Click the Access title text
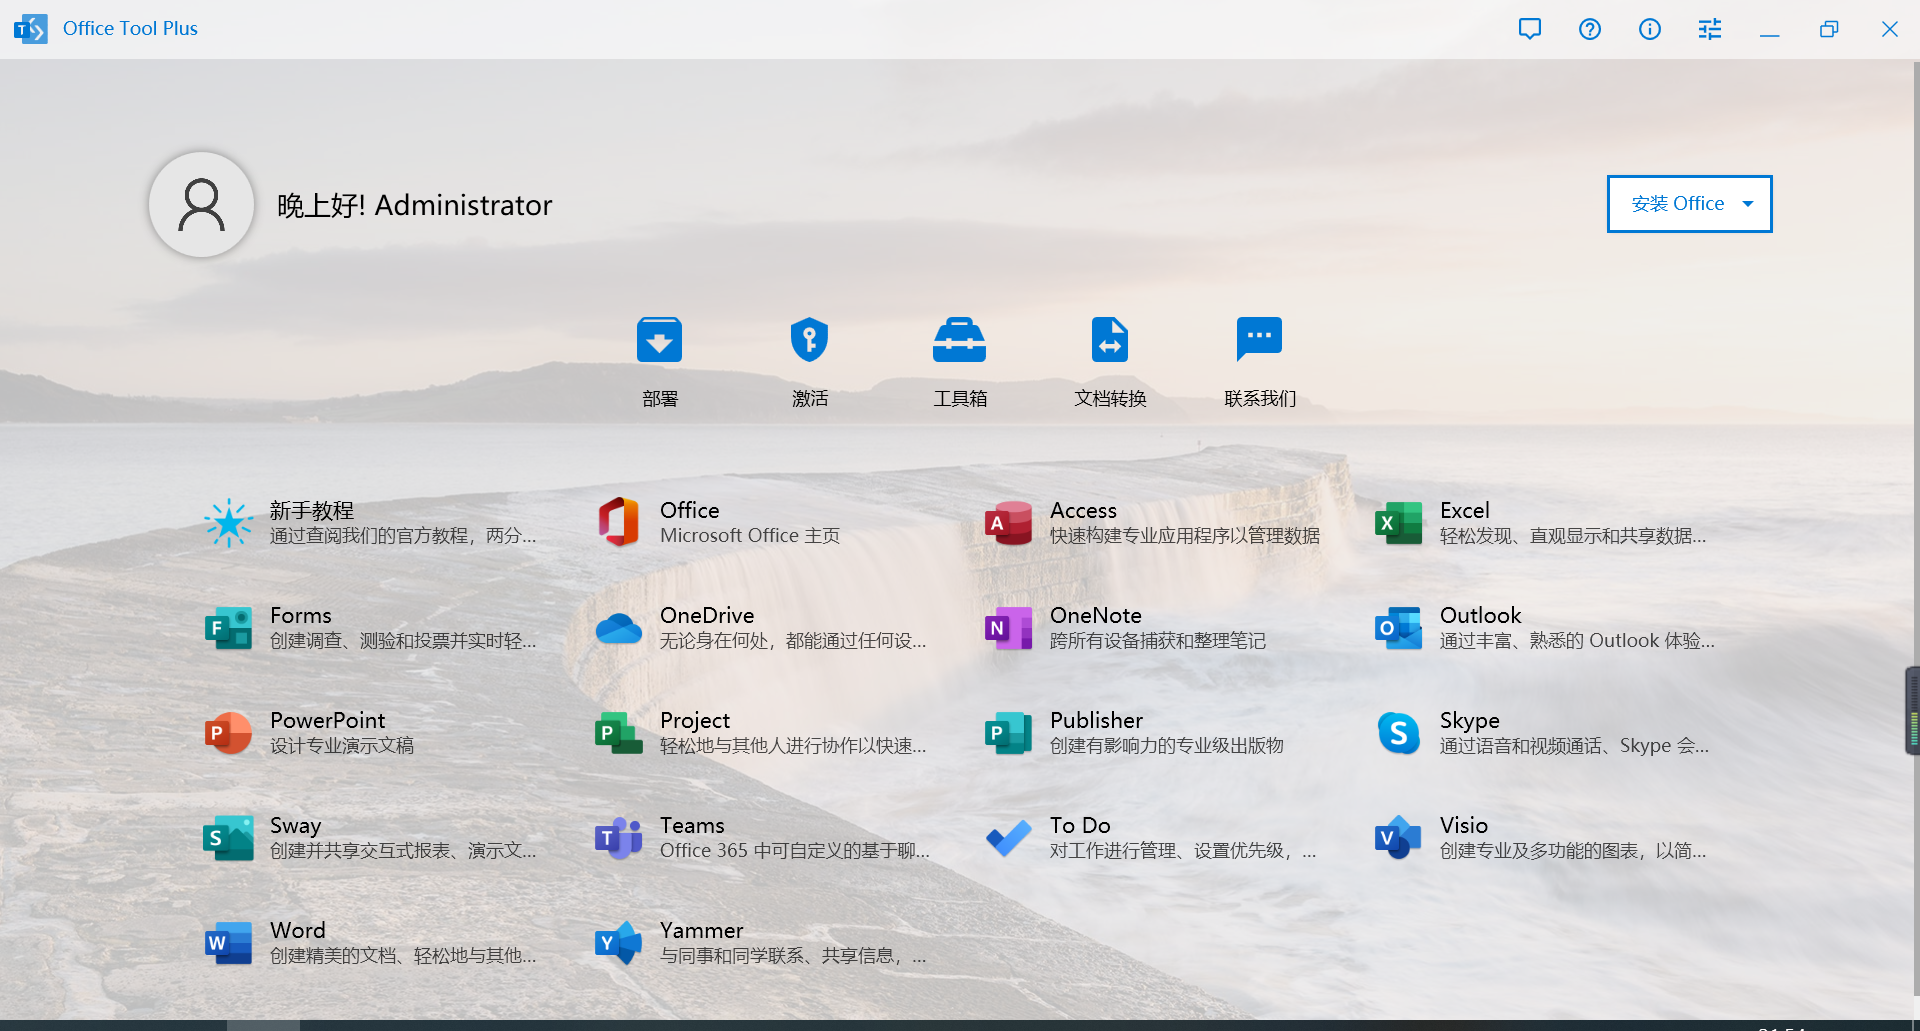The width and height of the screenshot is (1920, 1031). pos(1084,511)
